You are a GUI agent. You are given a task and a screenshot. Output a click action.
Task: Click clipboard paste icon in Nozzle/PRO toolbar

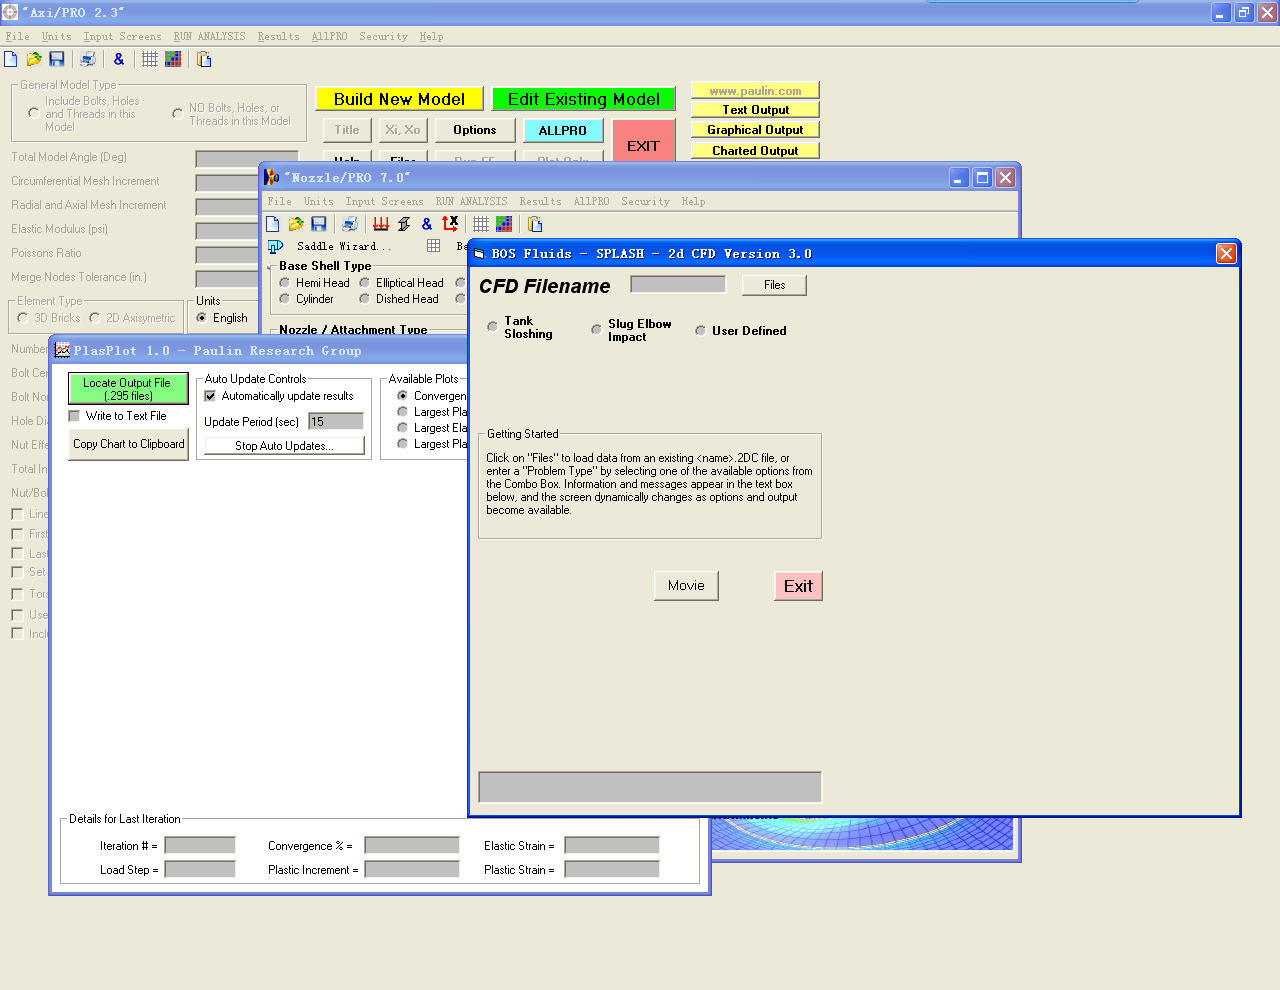point(535,224)
